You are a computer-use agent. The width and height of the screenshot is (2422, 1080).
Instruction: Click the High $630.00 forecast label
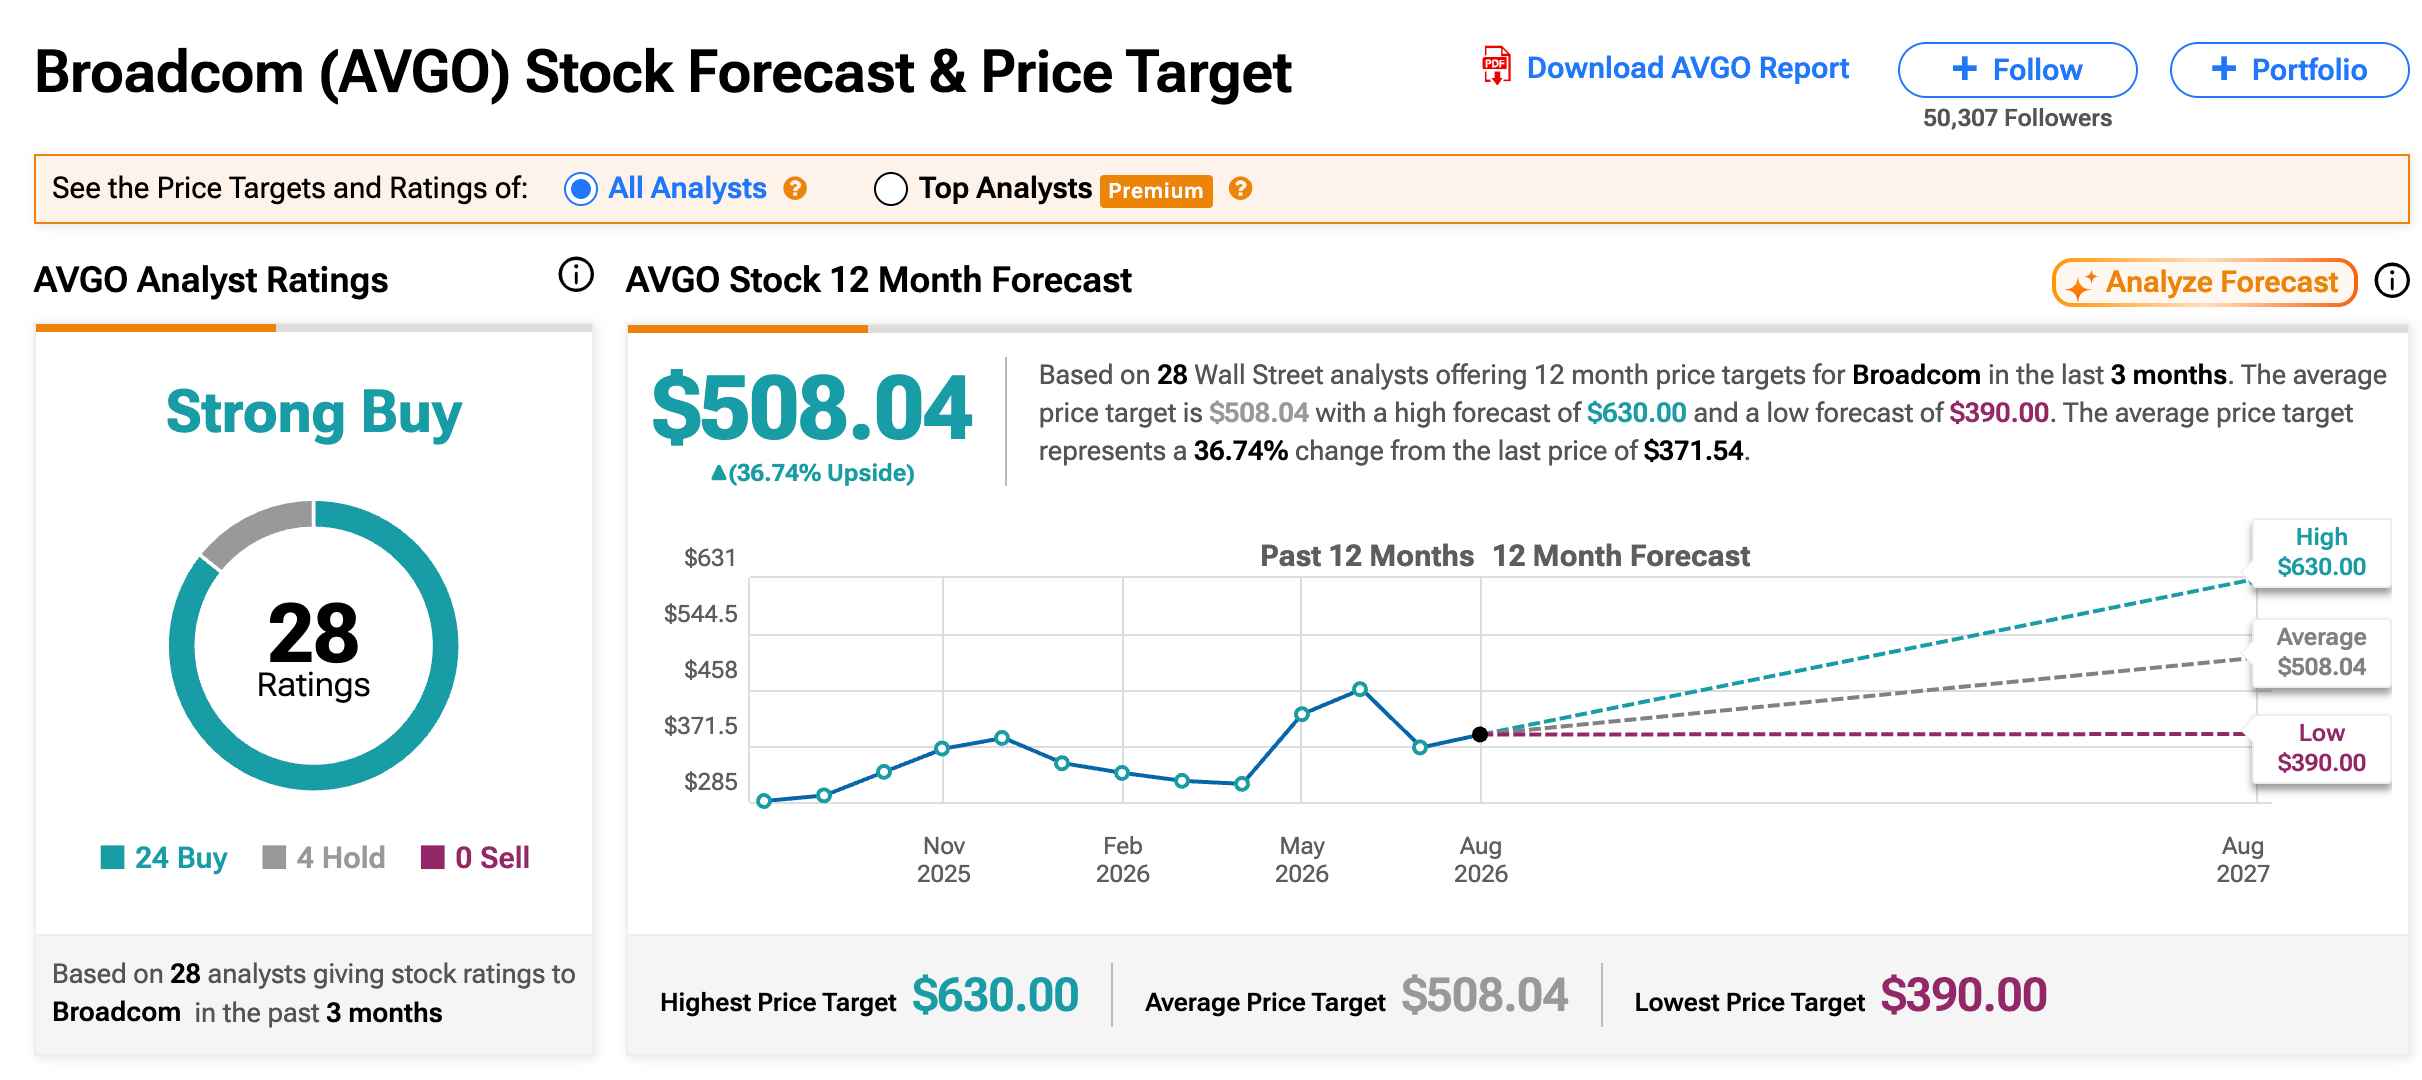[2321, 552]
